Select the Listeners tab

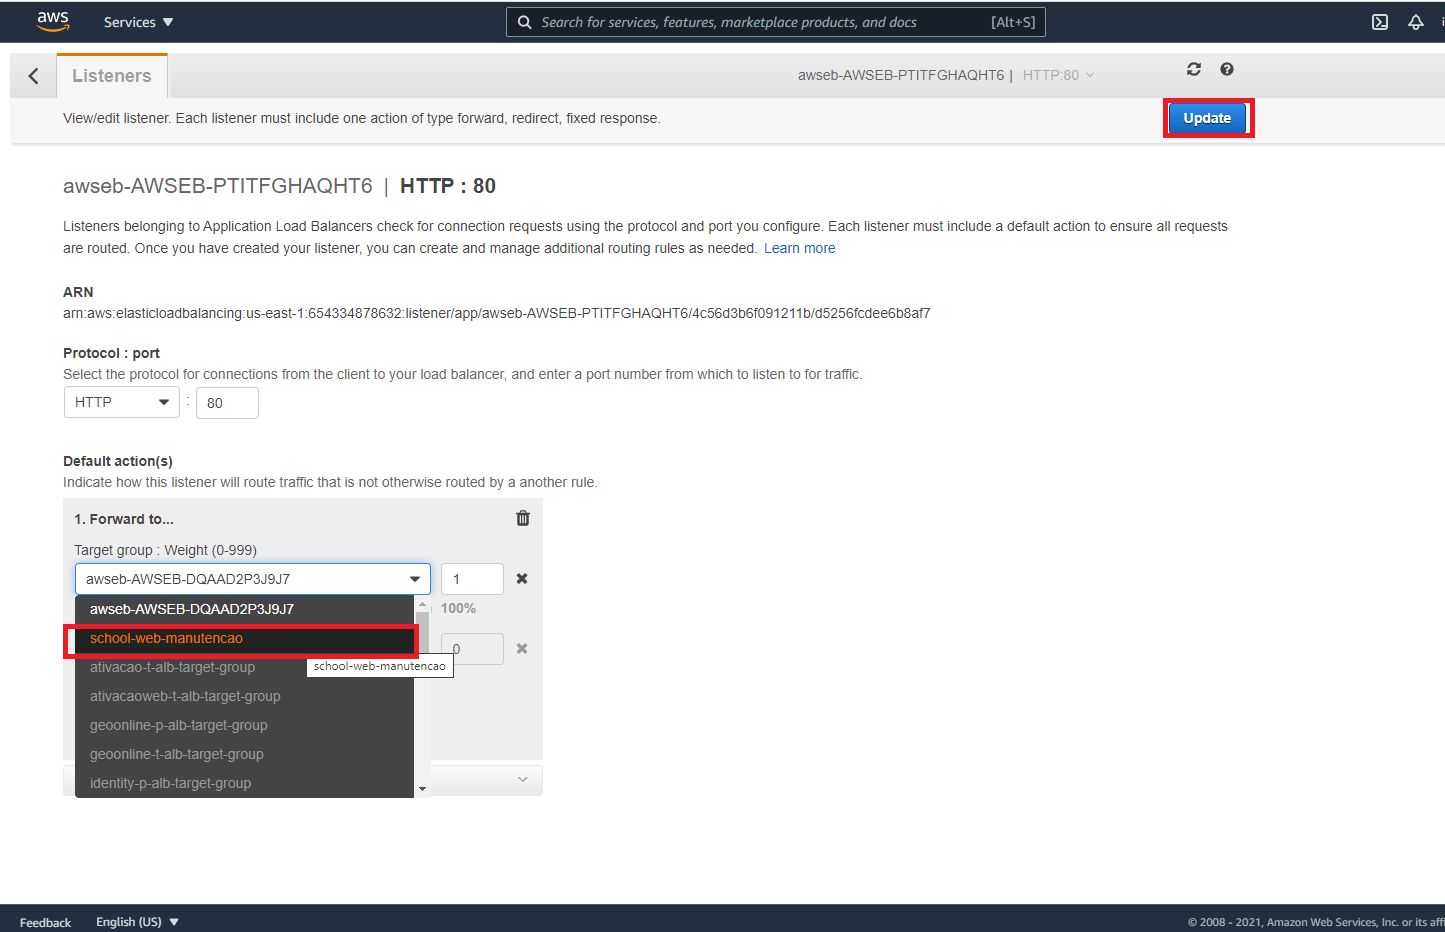click(x=112, y=76)
